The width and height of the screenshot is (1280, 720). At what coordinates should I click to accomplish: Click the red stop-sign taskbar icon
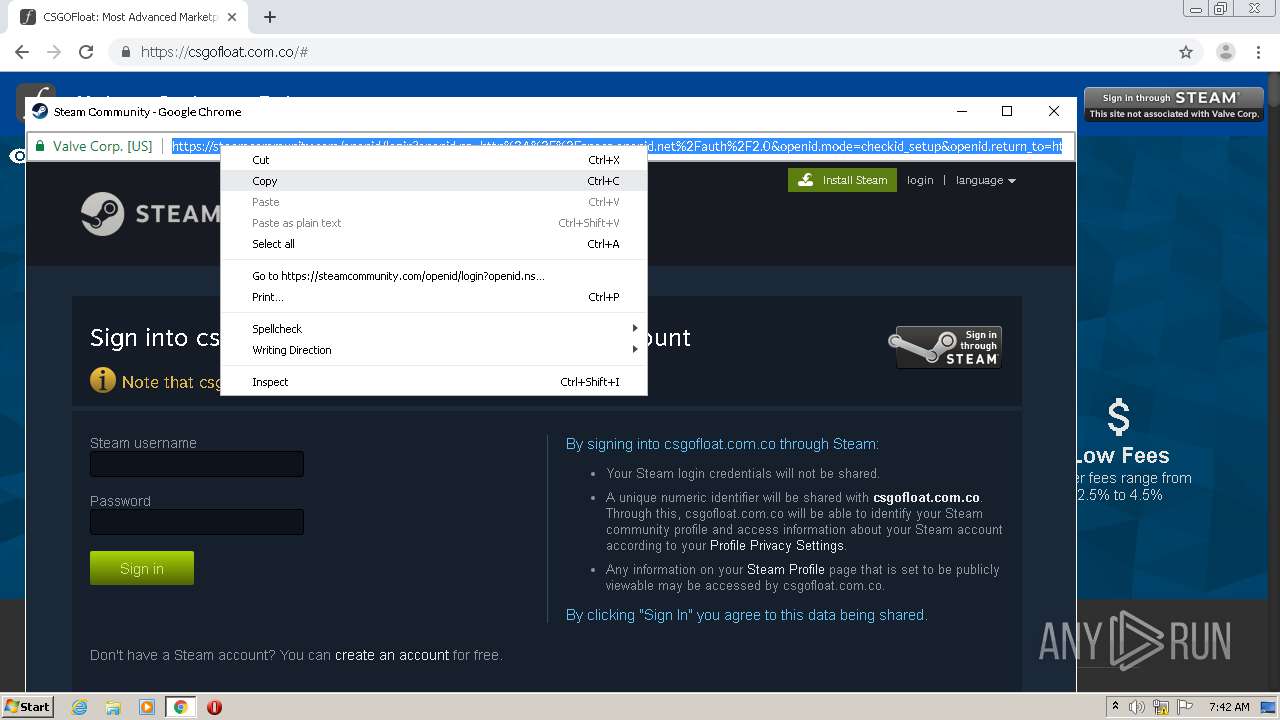click(x=214, y=707)
